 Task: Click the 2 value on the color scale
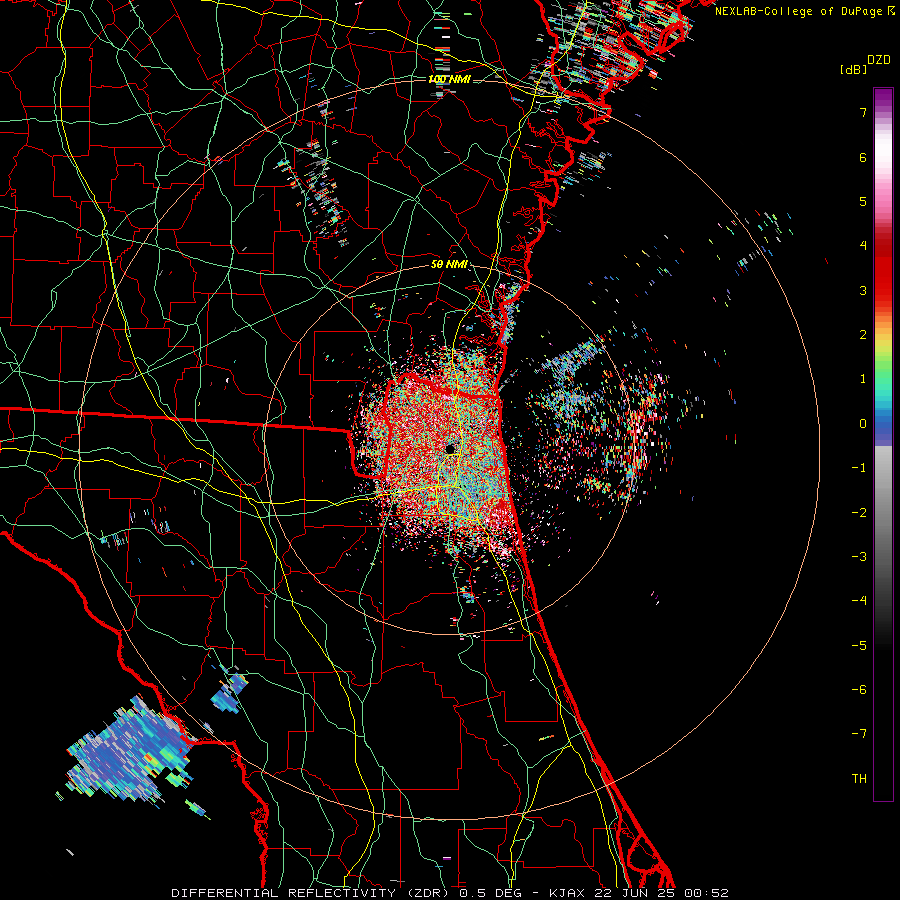click(x=863, y=335)
